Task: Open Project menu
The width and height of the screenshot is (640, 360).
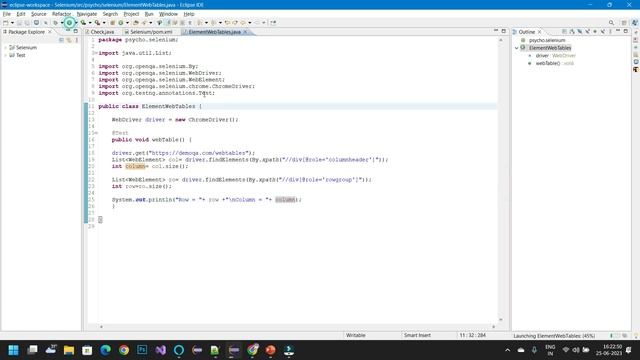Action: (x=131, y=14)
